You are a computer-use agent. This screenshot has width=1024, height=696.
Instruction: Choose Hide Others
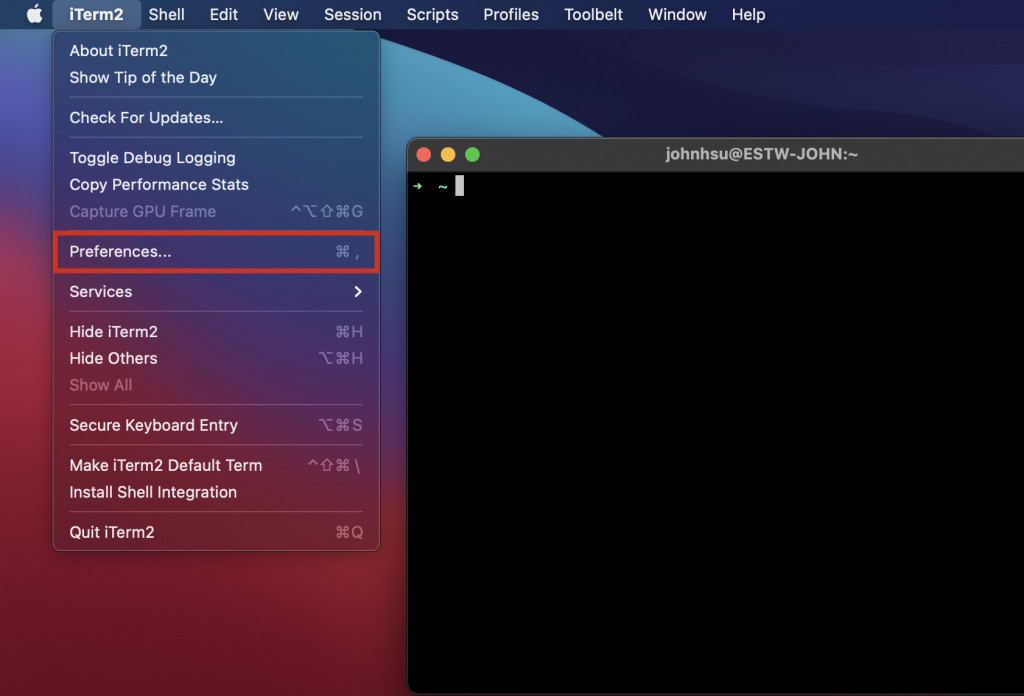pos(216,358)
